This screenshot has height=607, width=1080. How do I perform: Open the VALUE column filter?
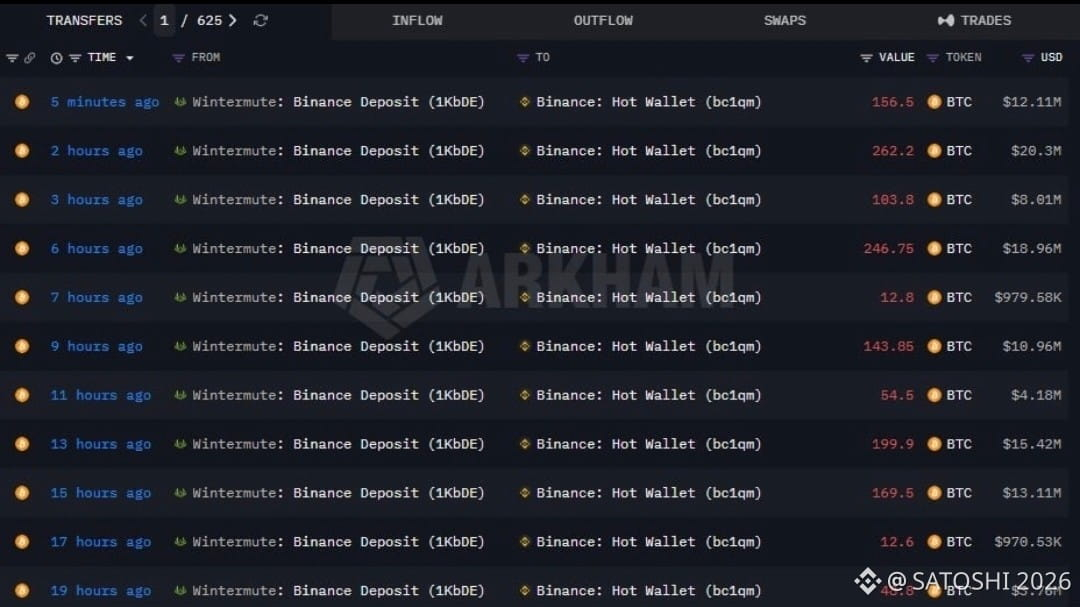point(866,58)
